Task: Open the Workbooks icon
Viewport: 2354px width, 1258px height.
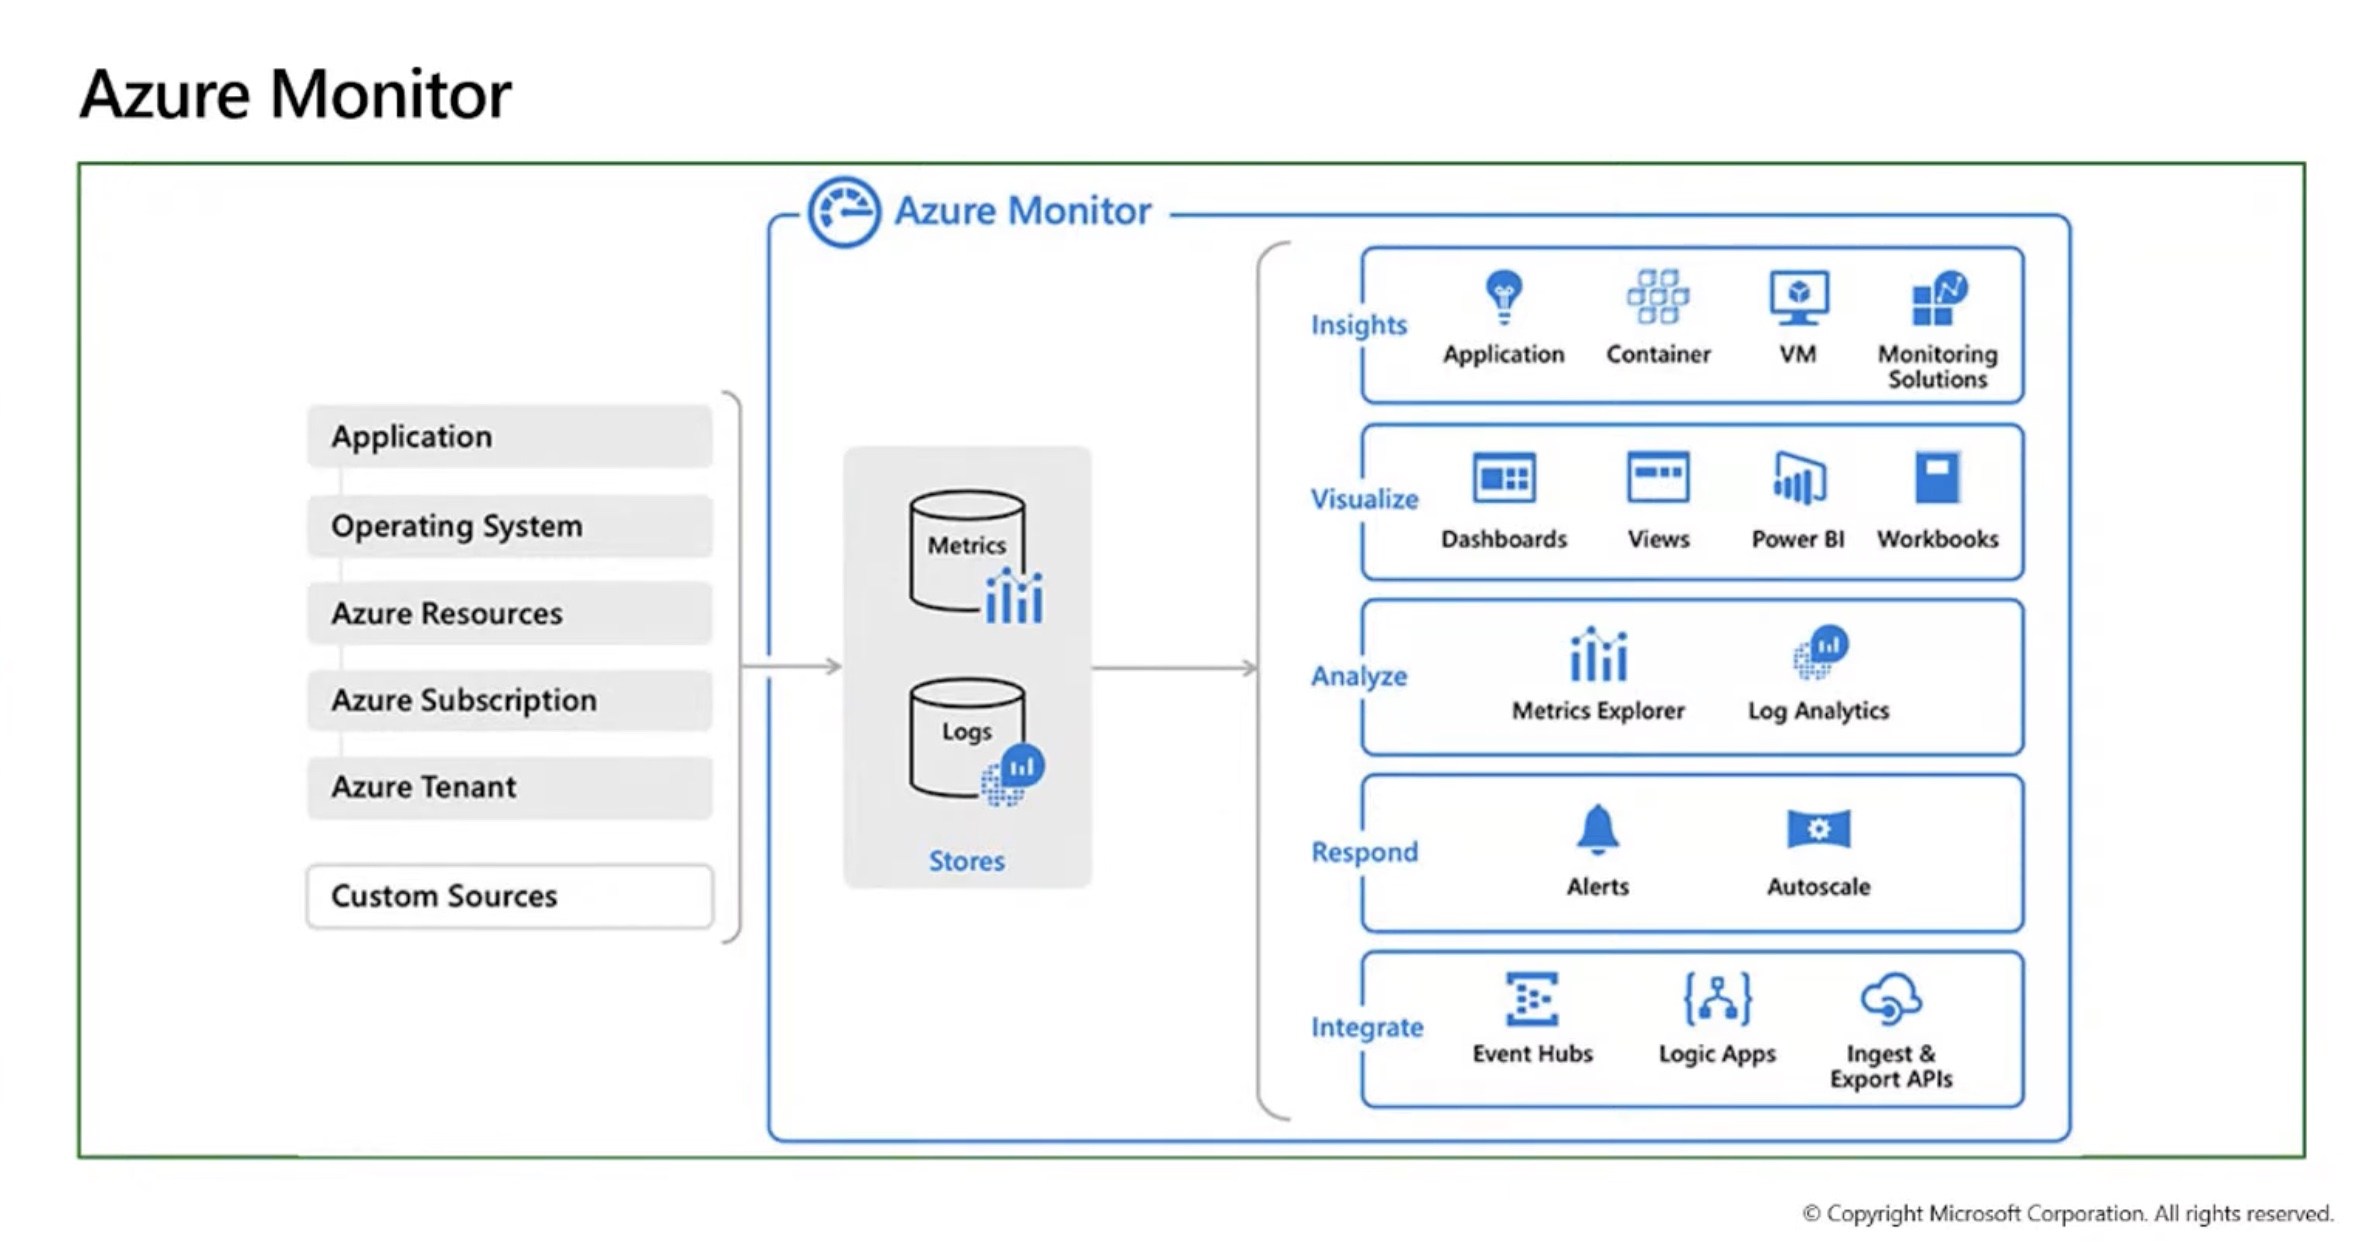Action: 1937,478
